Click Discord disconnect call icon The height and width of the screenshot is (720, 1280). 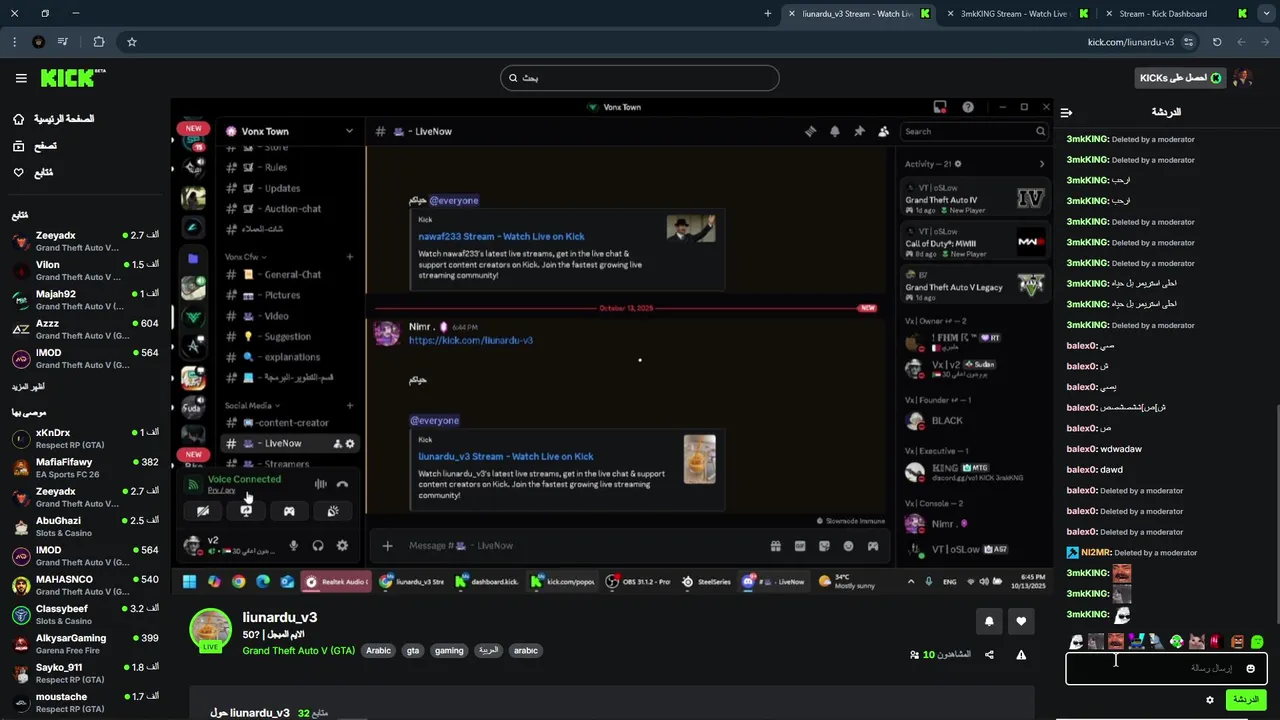[x=342, y=484]
